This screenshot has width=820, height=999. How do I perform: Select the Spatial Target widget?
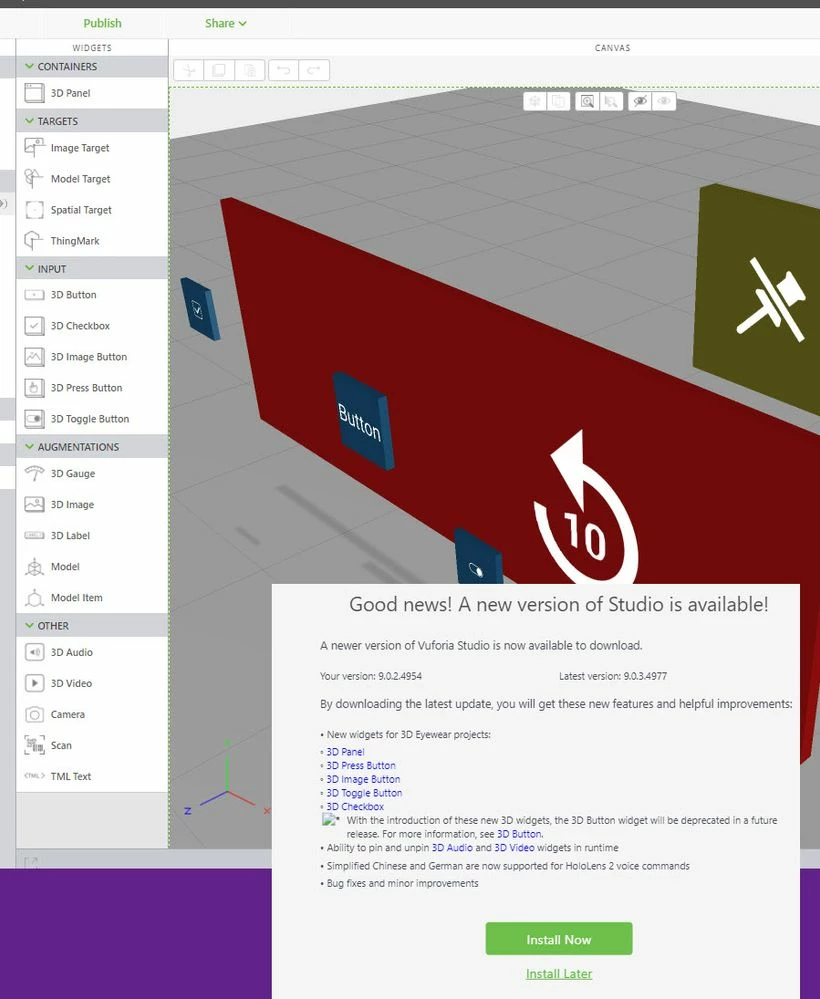pos(92,210)
